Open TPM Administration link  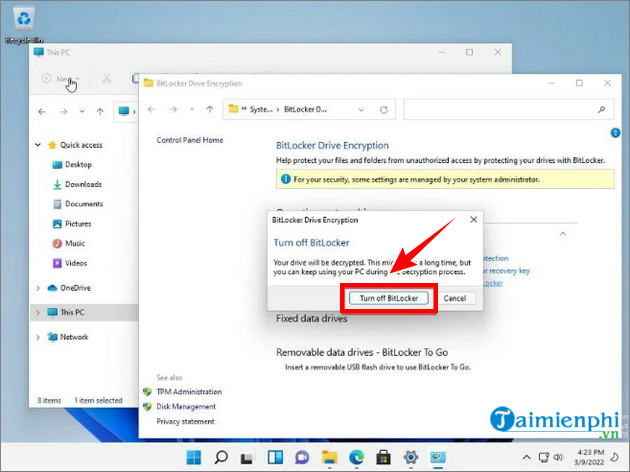click(x=189, y=391)
